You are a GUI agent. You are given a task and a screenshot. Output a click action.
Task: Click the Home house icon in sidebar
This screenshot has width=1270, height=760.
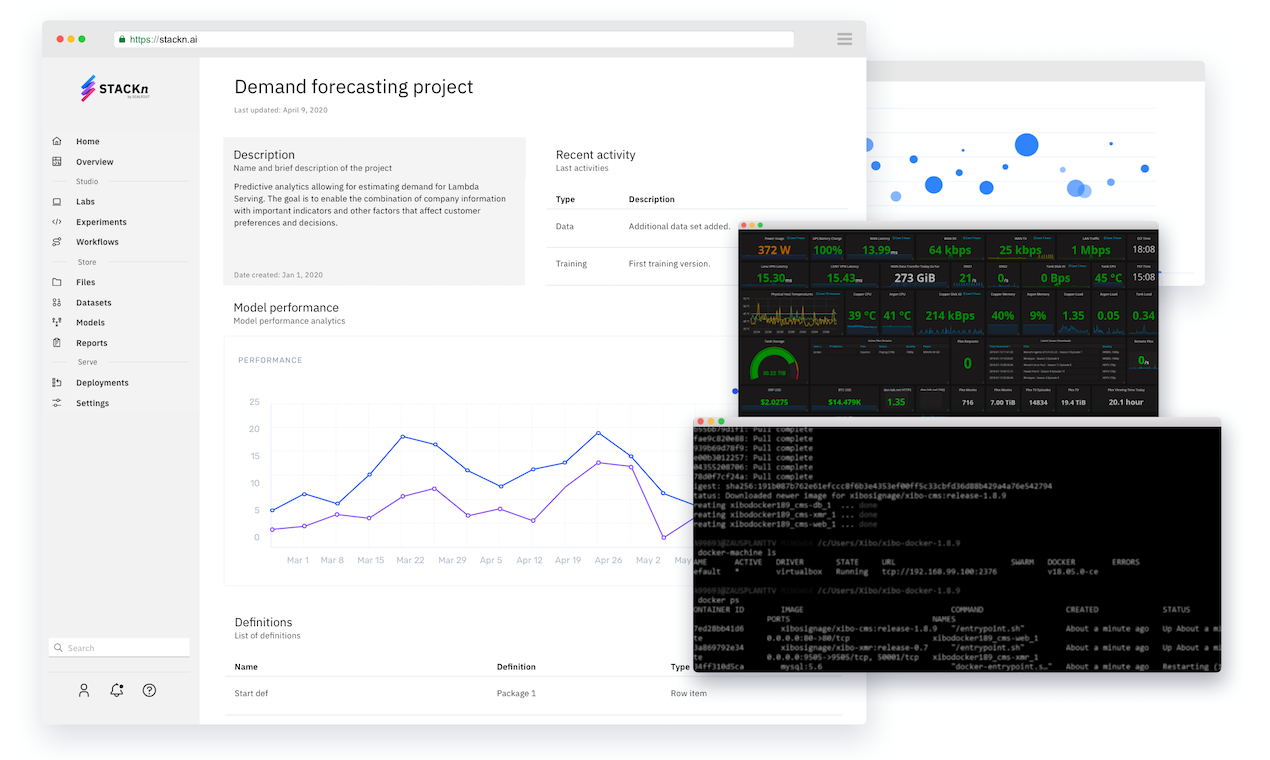(57, 141)
